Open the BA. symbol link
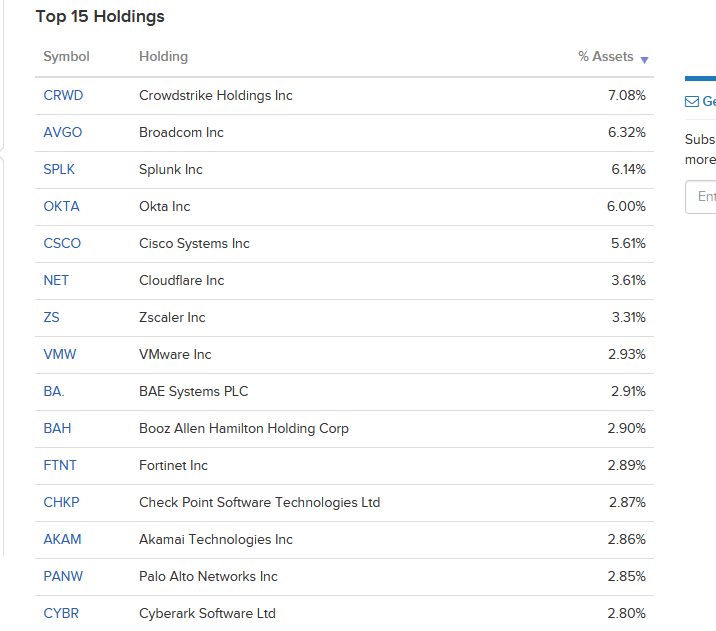Viewport: 716px width, 631px height. (x=54, y=391)
